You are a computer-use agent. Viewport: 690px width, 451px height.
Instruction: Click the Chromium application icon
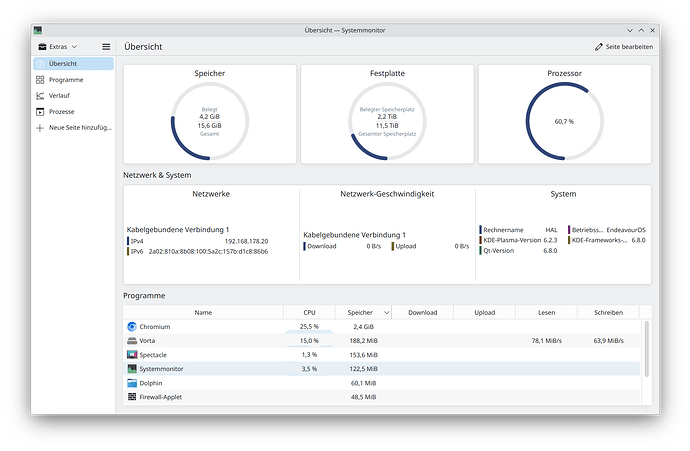pyautogui.click(x=132, y=326)
